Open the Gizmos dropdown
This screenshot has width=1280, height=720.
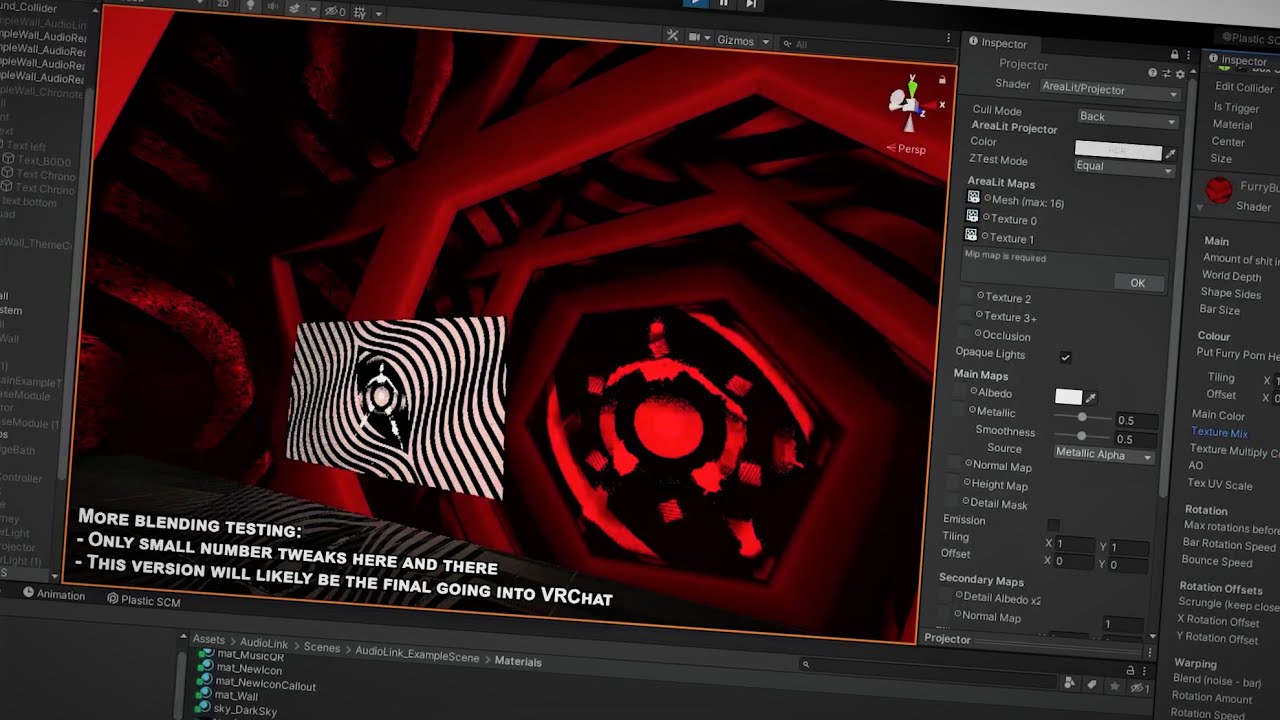click(x=743, y=41)
